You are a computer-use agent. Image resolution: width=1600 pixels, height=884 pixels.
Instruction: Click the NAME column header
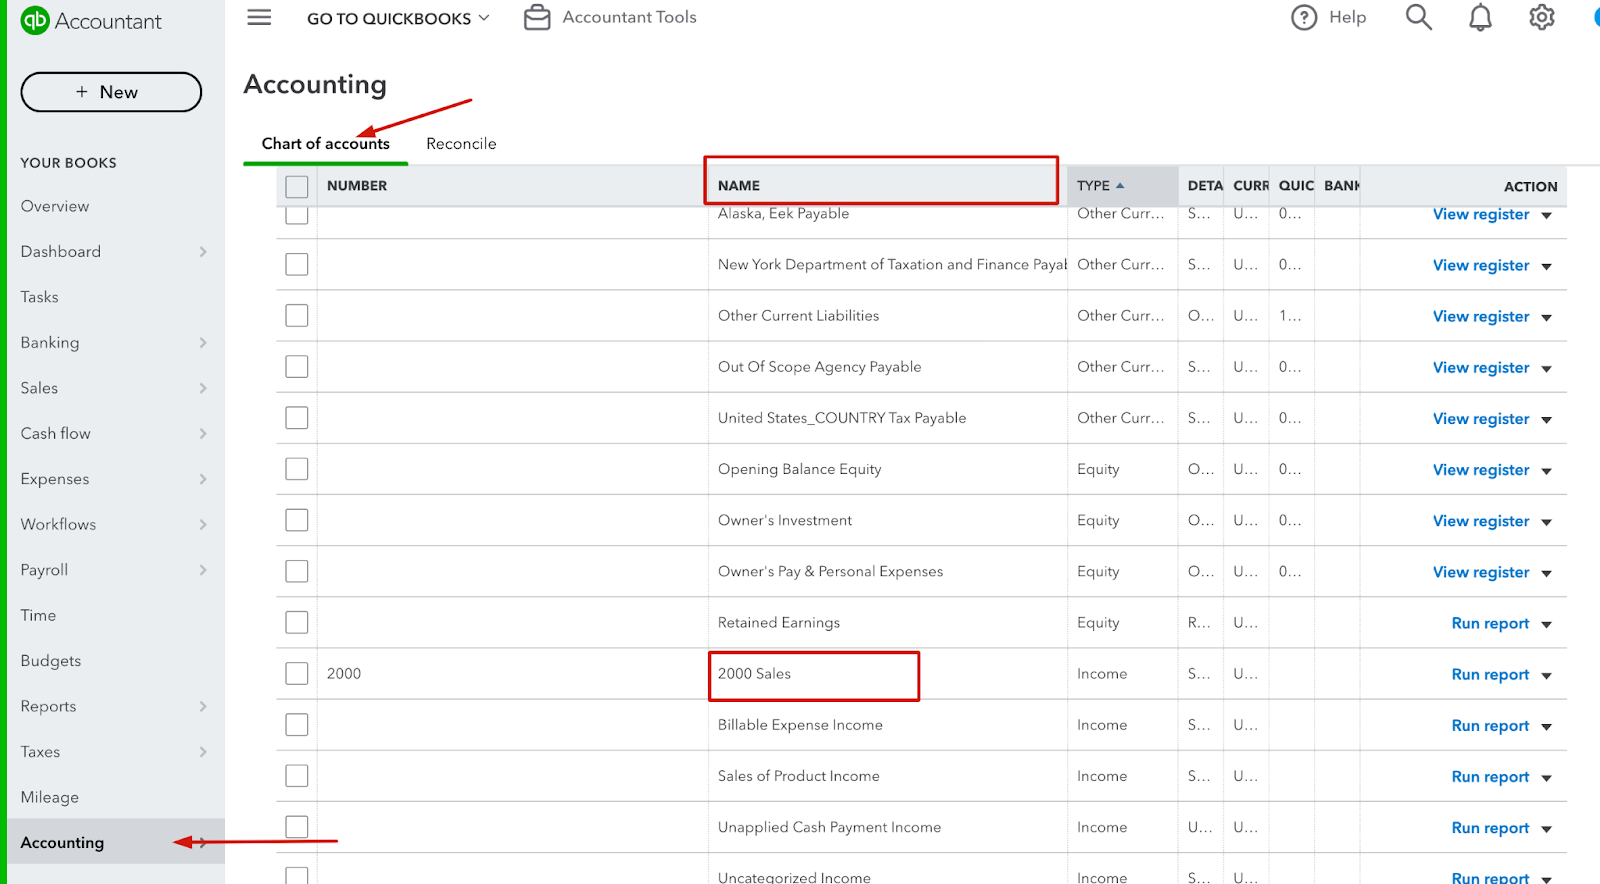(x=739, y=186)
